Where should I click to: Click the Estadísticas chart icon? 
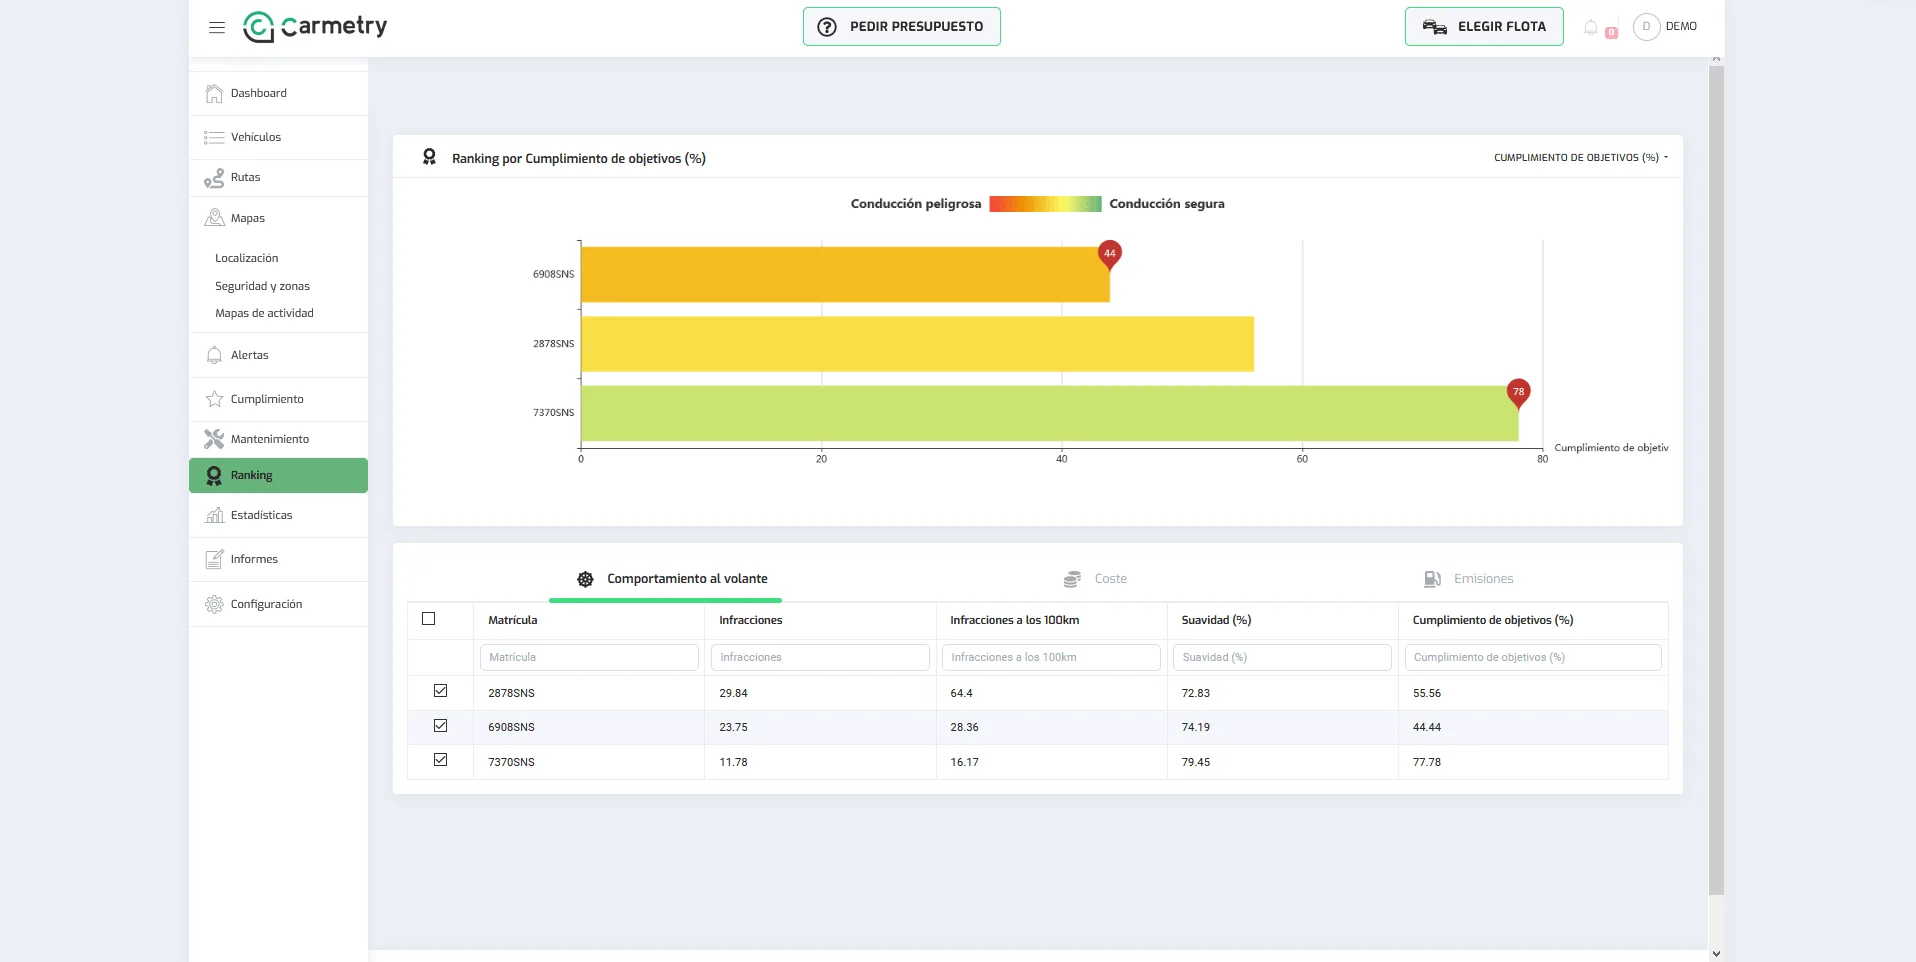(x=214, y=515)
